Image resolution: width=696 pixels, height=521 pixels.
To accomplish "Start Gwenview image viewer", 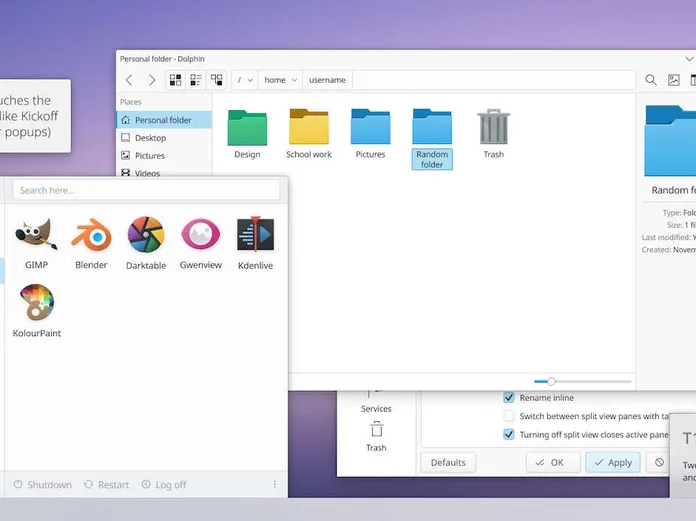I will coord(201,243).
